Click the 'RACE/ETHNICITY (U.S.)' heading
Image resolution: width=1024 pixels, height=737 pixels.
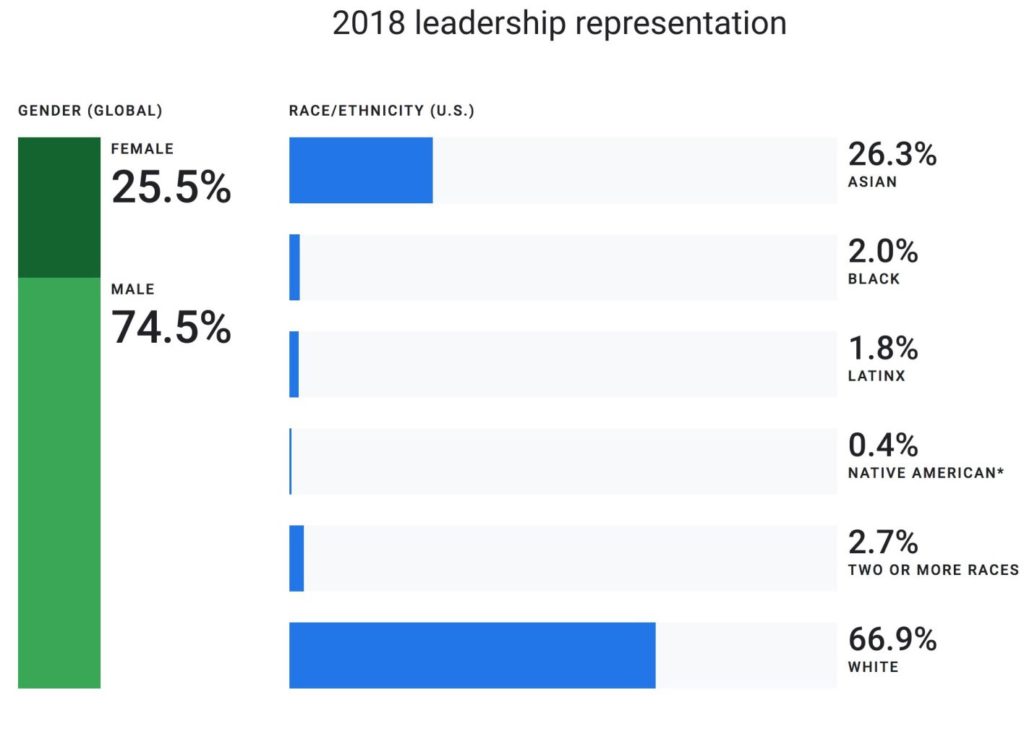point(381,110)
